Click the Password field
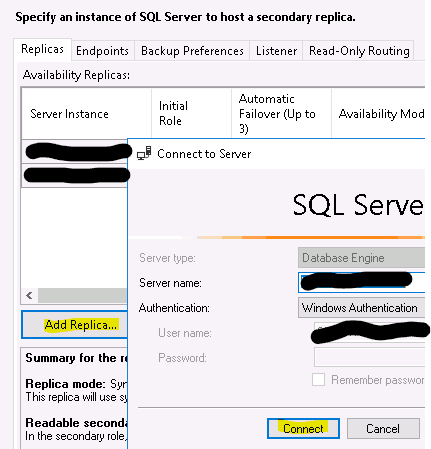Screen dimensions: 431x449 (x=369, y=358)
